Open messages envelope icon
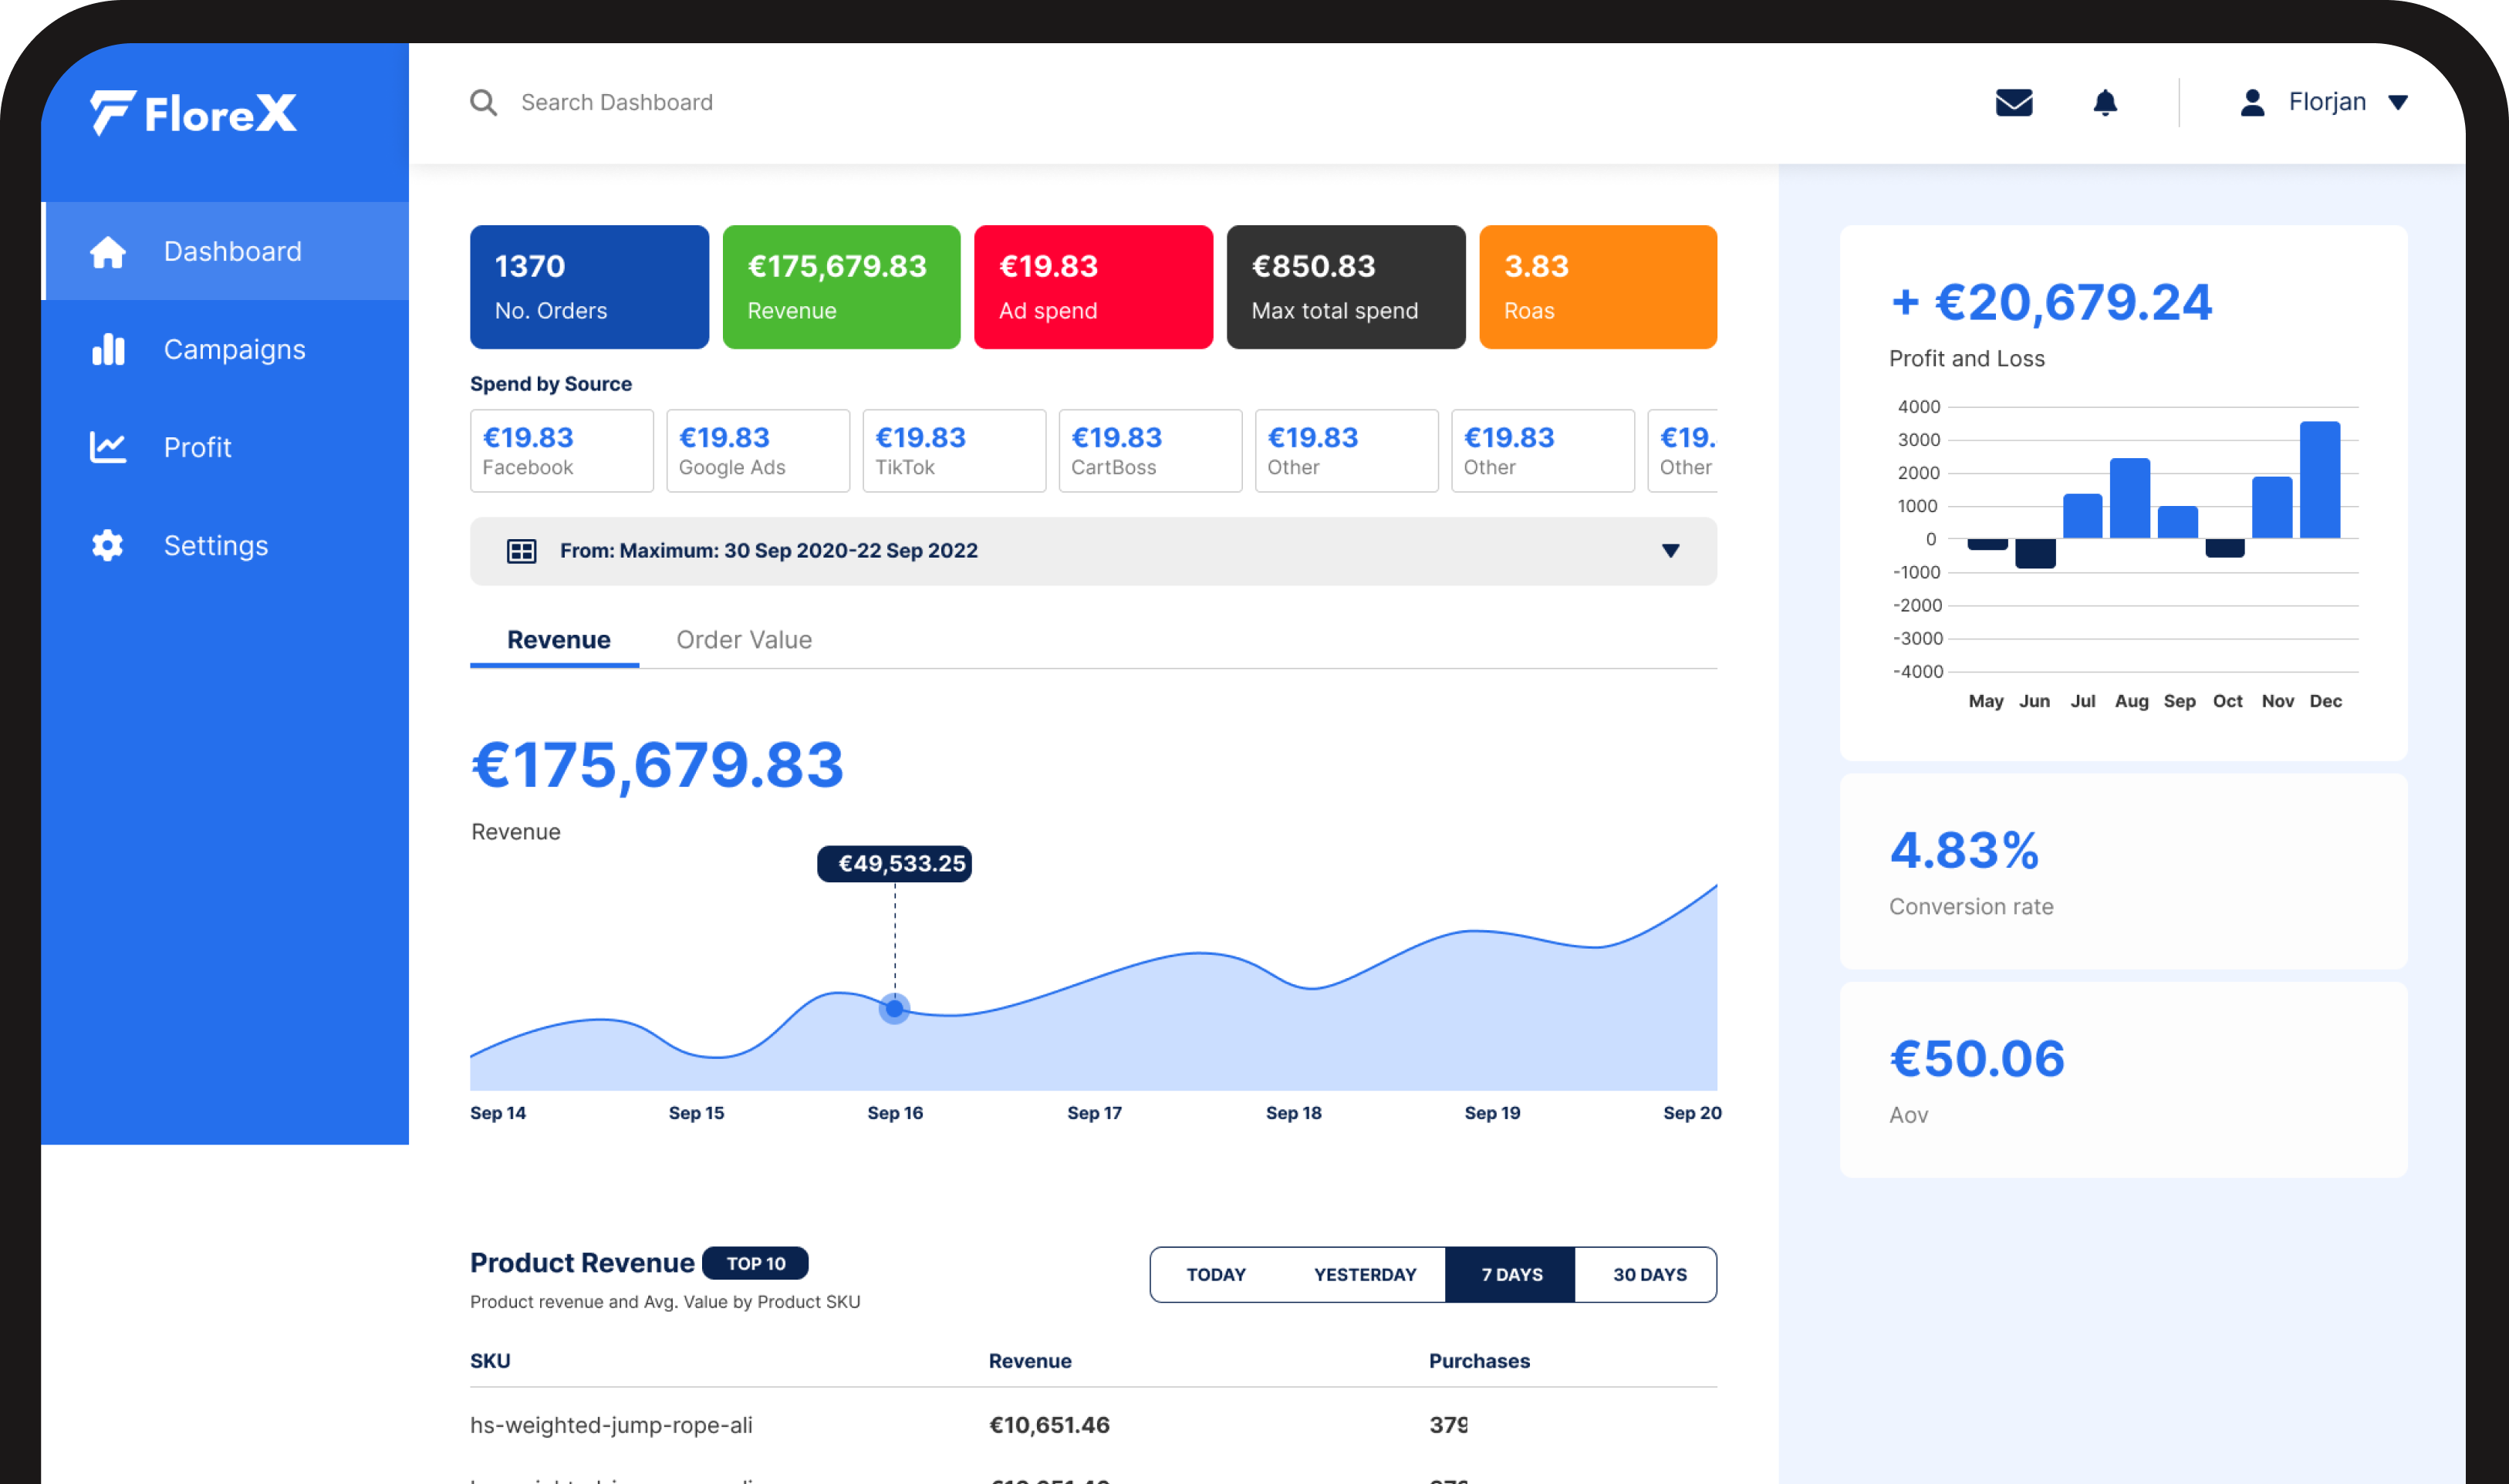The image size is (2509, 1484). coord(2013,103)
